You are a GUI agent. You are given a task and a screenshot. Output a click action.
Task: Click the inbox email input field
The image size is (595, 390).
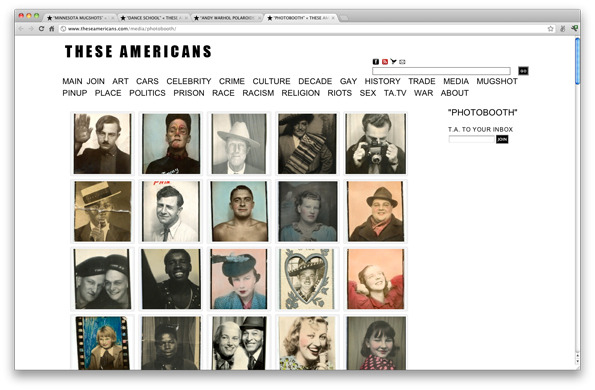(x=472, y=139)
